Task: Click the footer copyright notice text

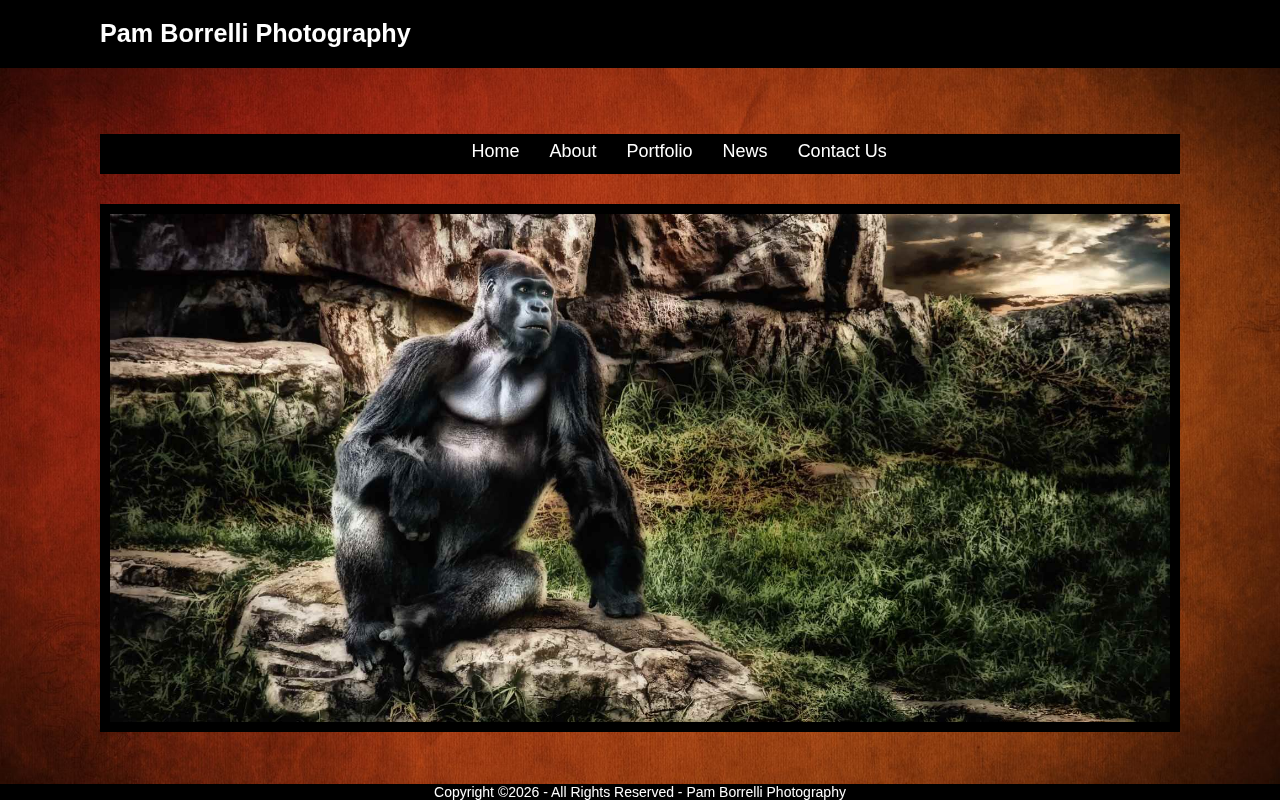Action: pyautogui.click(x=640, y=792)
